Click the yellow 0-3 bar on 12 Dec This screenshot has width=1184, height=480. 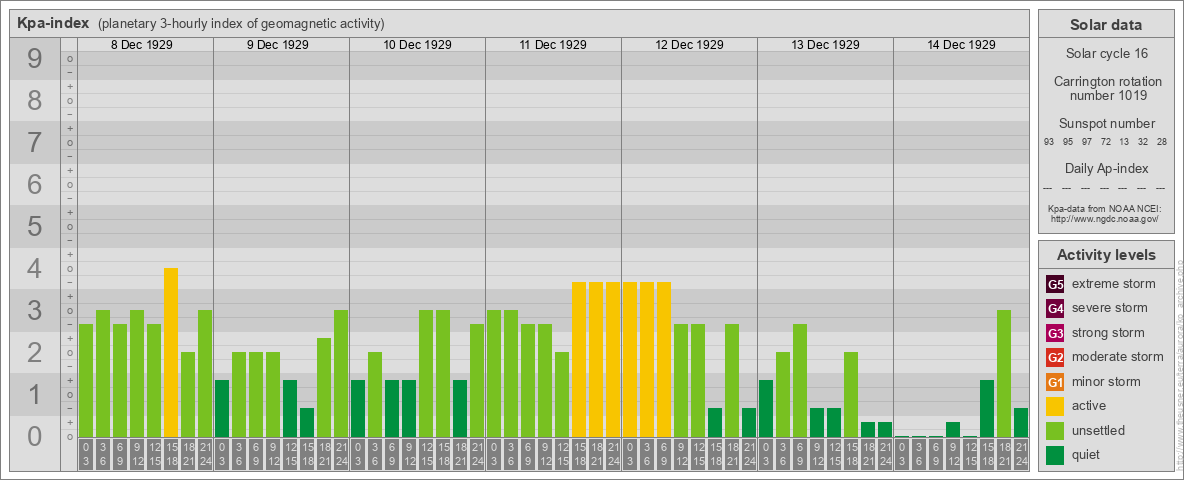[630, 359]
